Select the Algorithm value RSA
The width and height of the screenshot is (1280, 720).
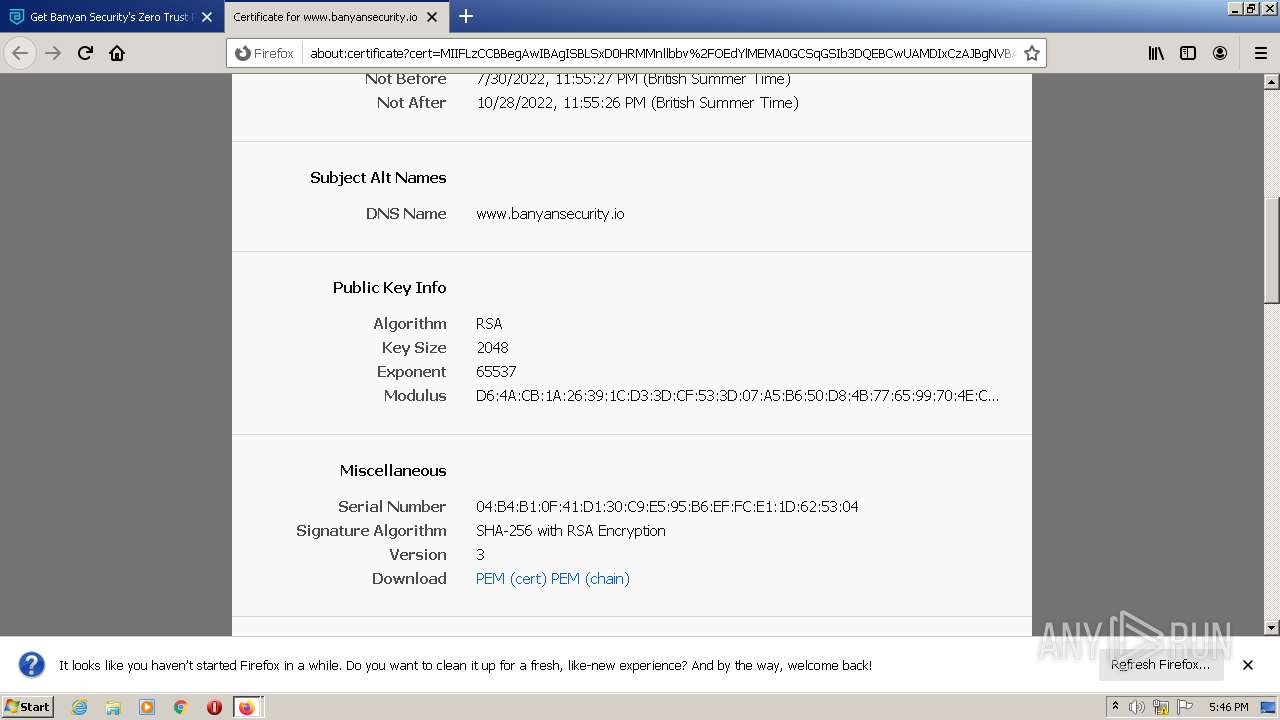pyautogui.click(x=489, y=324)
